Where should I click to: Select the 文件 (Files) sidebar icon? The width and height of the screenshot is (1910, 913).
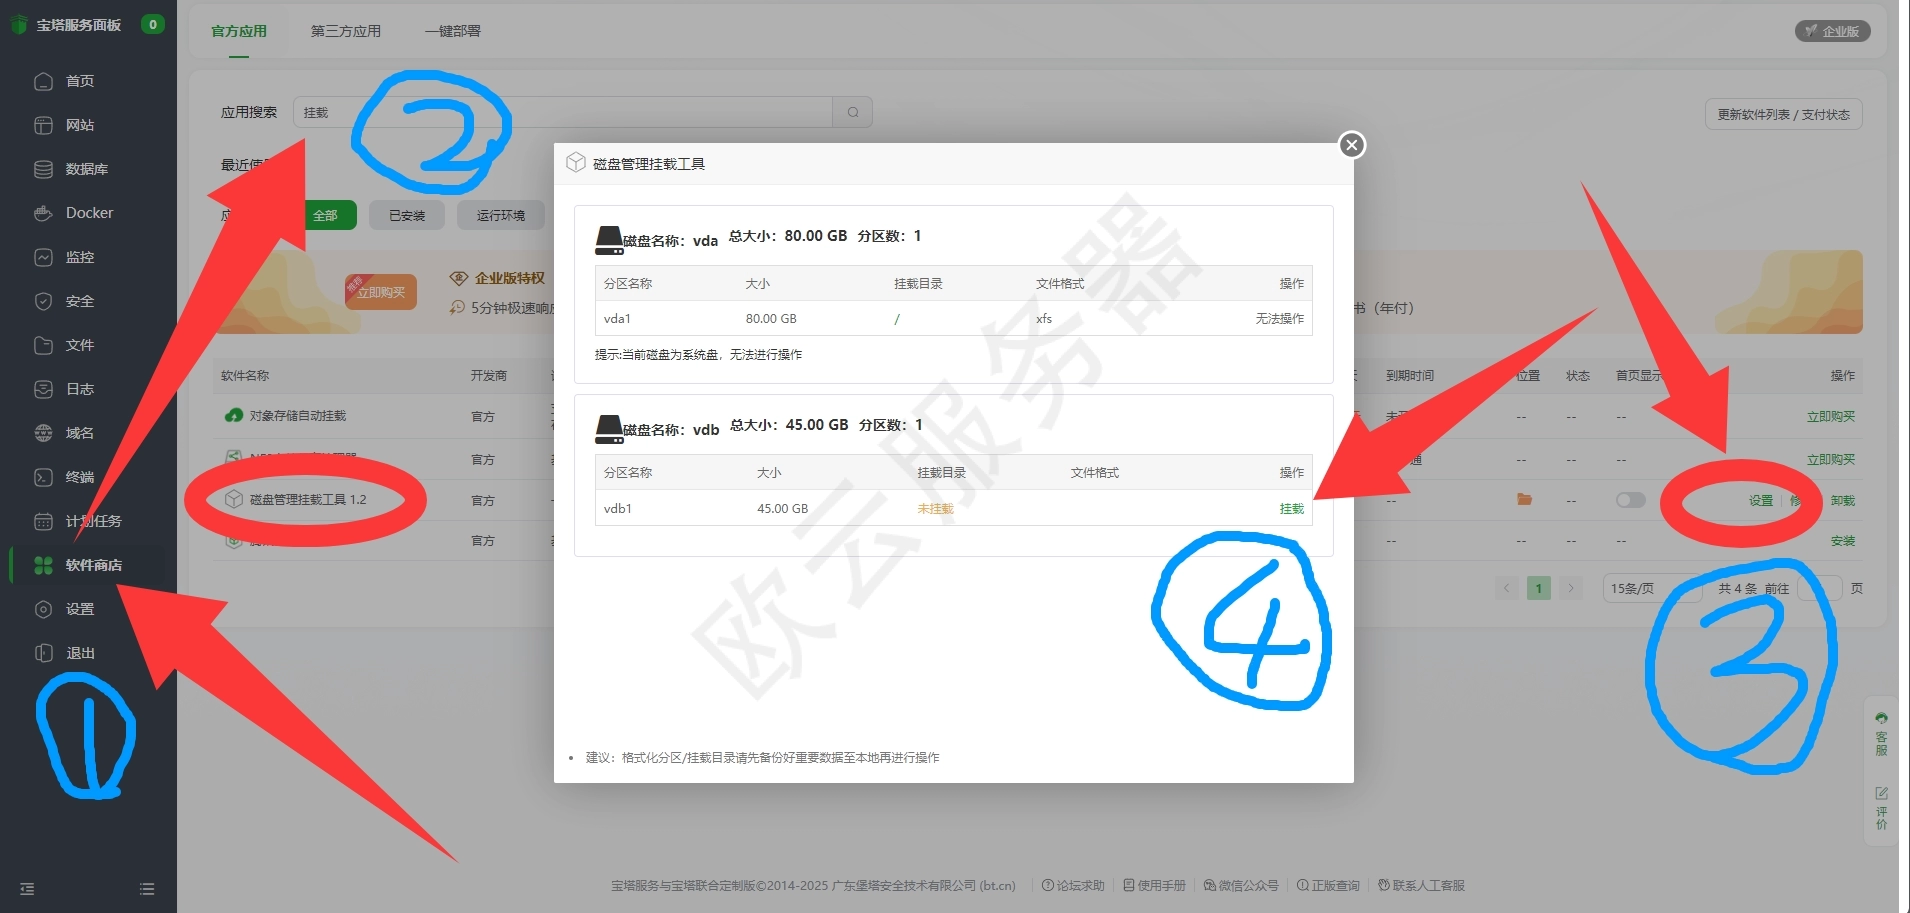[x=88, y=344]
